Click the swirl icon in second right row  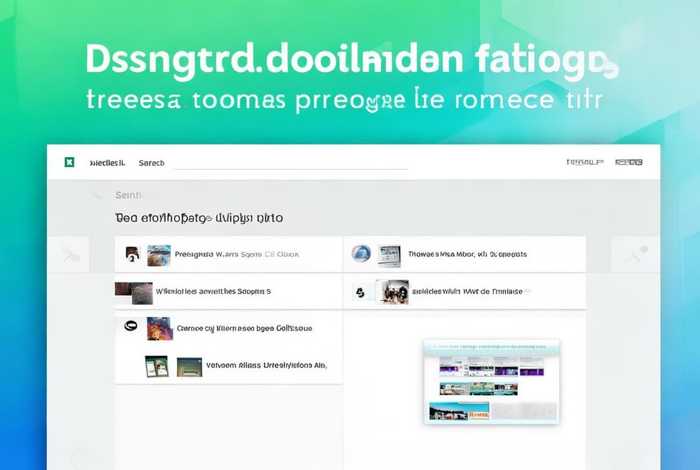point(360,292)
